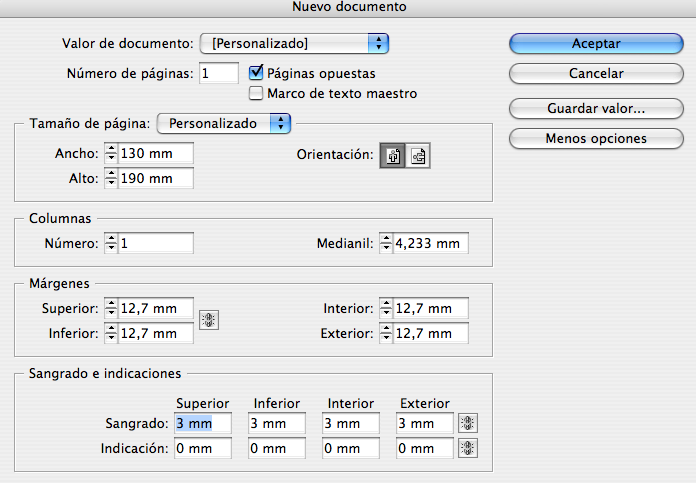The height and width of the screenshot is (483, 696).
Task: Toggle the Sangrado link chain icon
Action: [x=467, y=423]
